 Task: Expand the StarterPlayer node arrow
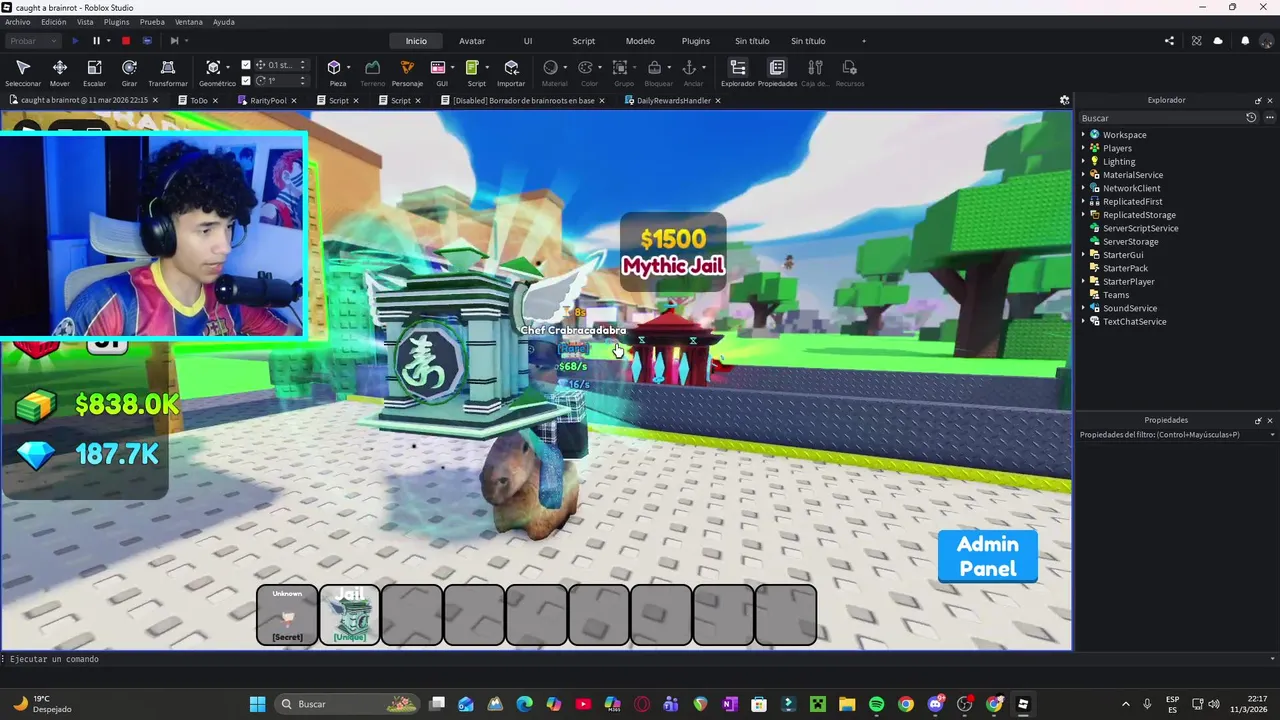(1083, 282)
